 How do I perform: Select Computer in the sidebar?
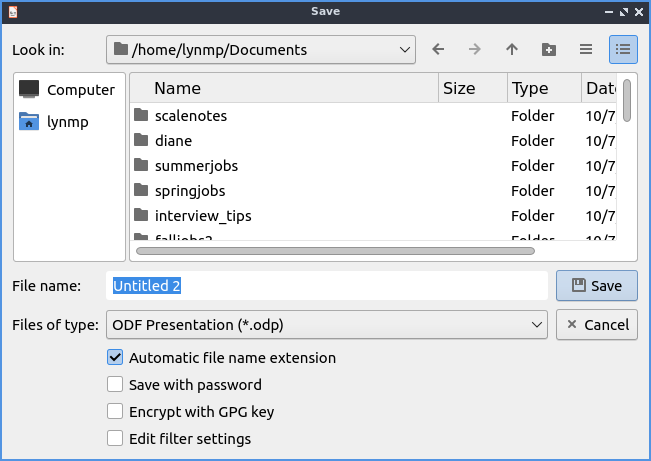[69, 89]
